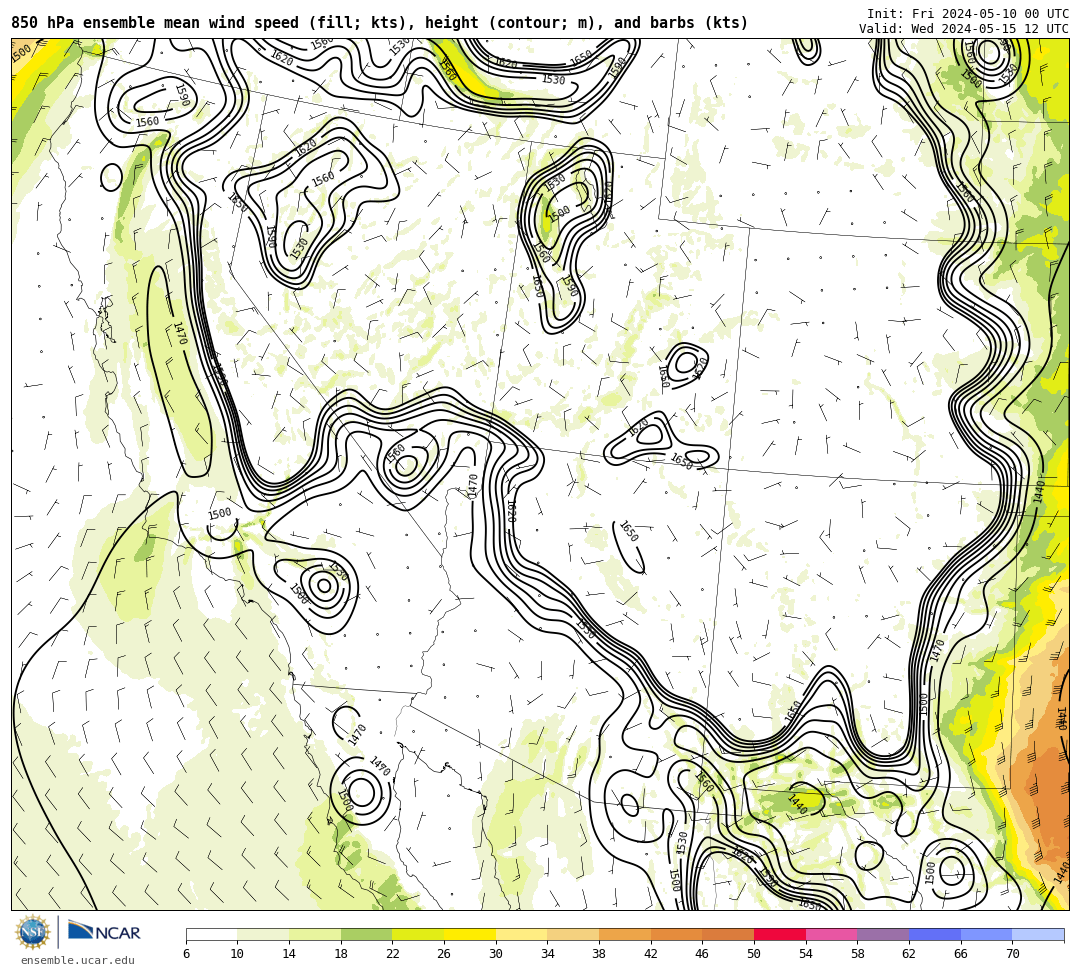Click the pale blue above-70 kts colorbar segment
Image resolution: width=1080 pixels, height=973 pixels.
1038,935
